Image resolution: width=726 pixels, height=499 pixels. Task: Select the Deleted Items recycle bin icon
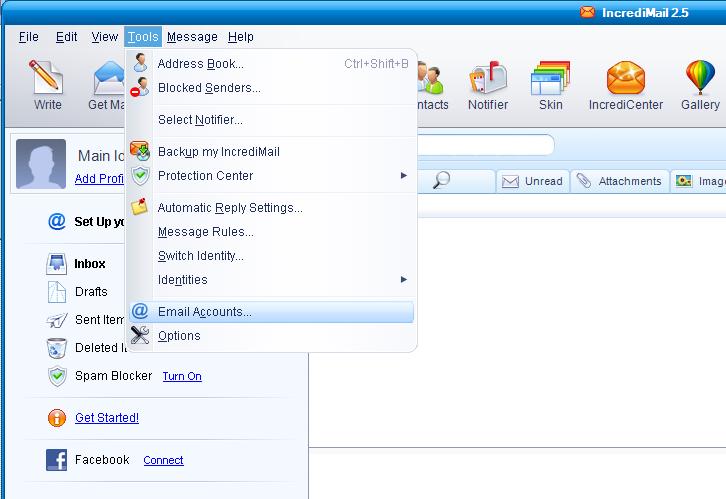[x=56, y=348]
